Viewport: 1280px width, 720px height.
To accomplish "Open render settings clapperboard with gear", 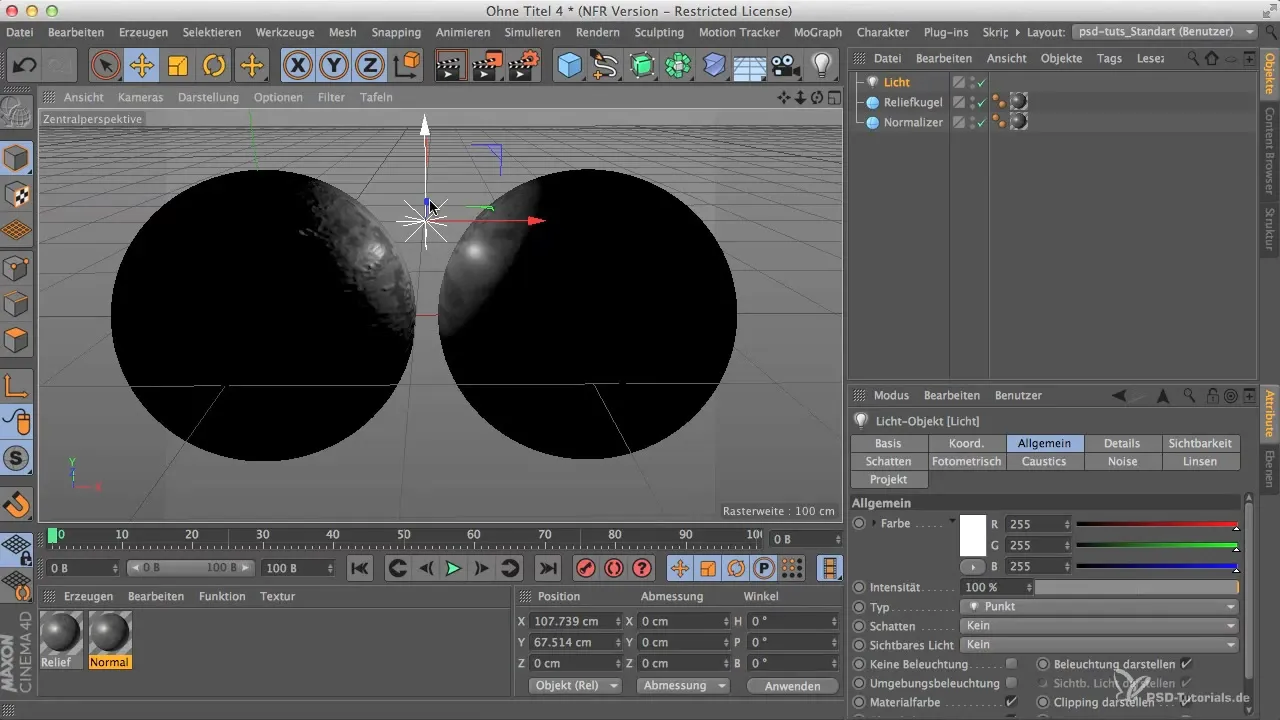I will 523,66.
